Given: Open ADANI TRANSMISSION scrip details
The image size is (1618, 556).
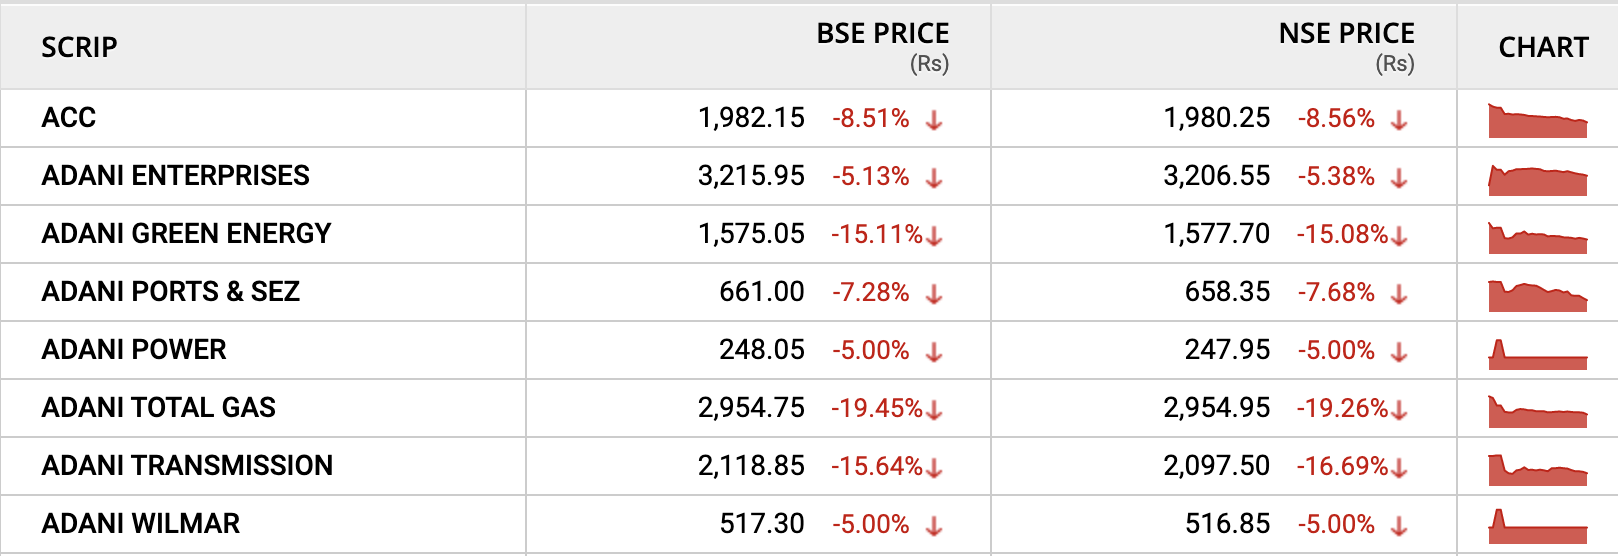Looking at the screenshot, I should [x=187, y=466].
